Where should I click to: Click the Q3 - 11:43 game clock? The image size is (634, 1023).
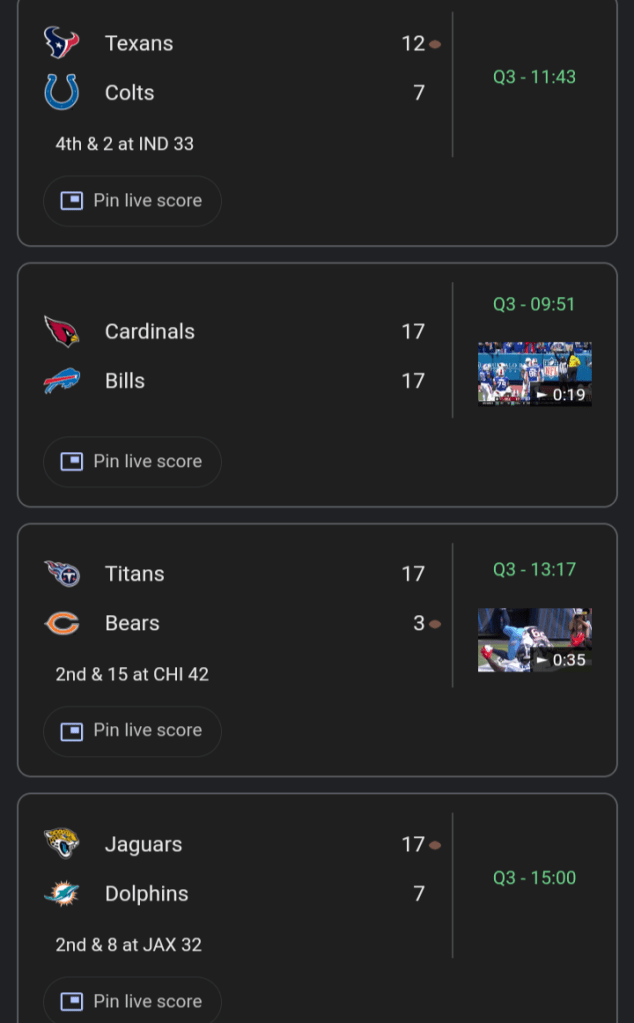pos(534,77)
